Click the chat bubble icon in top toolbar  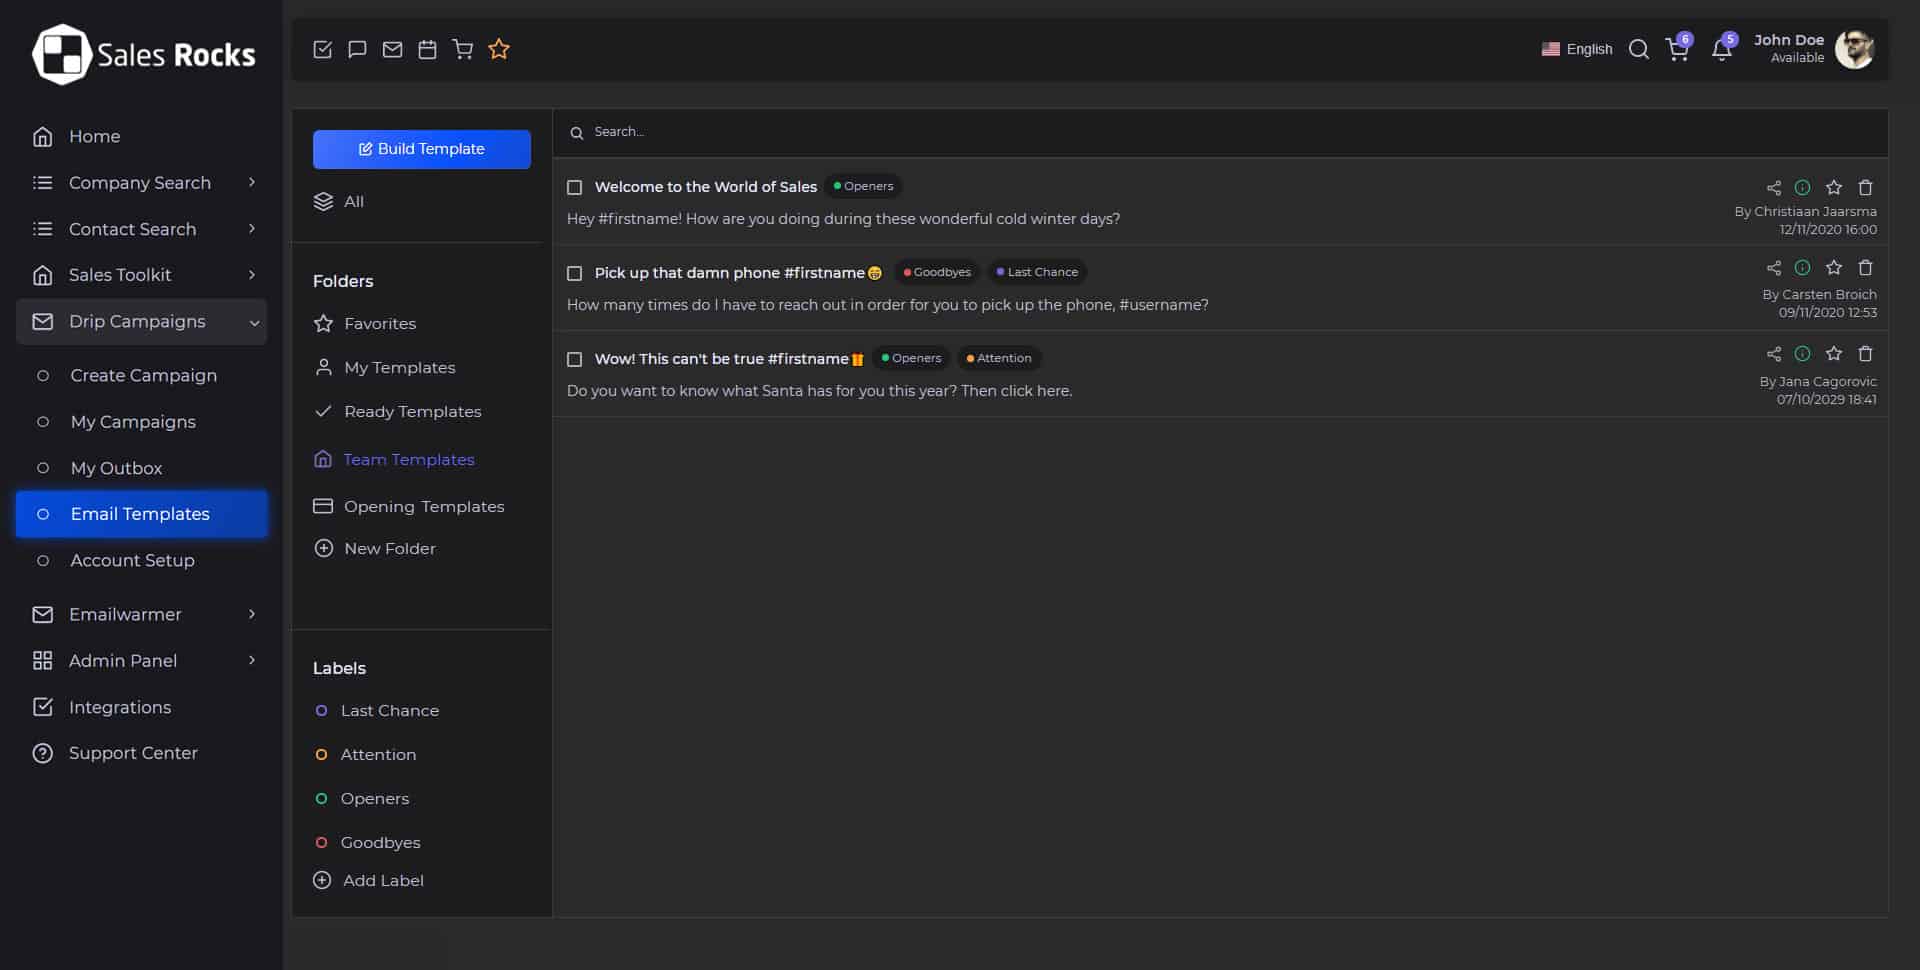pos(357,49)
